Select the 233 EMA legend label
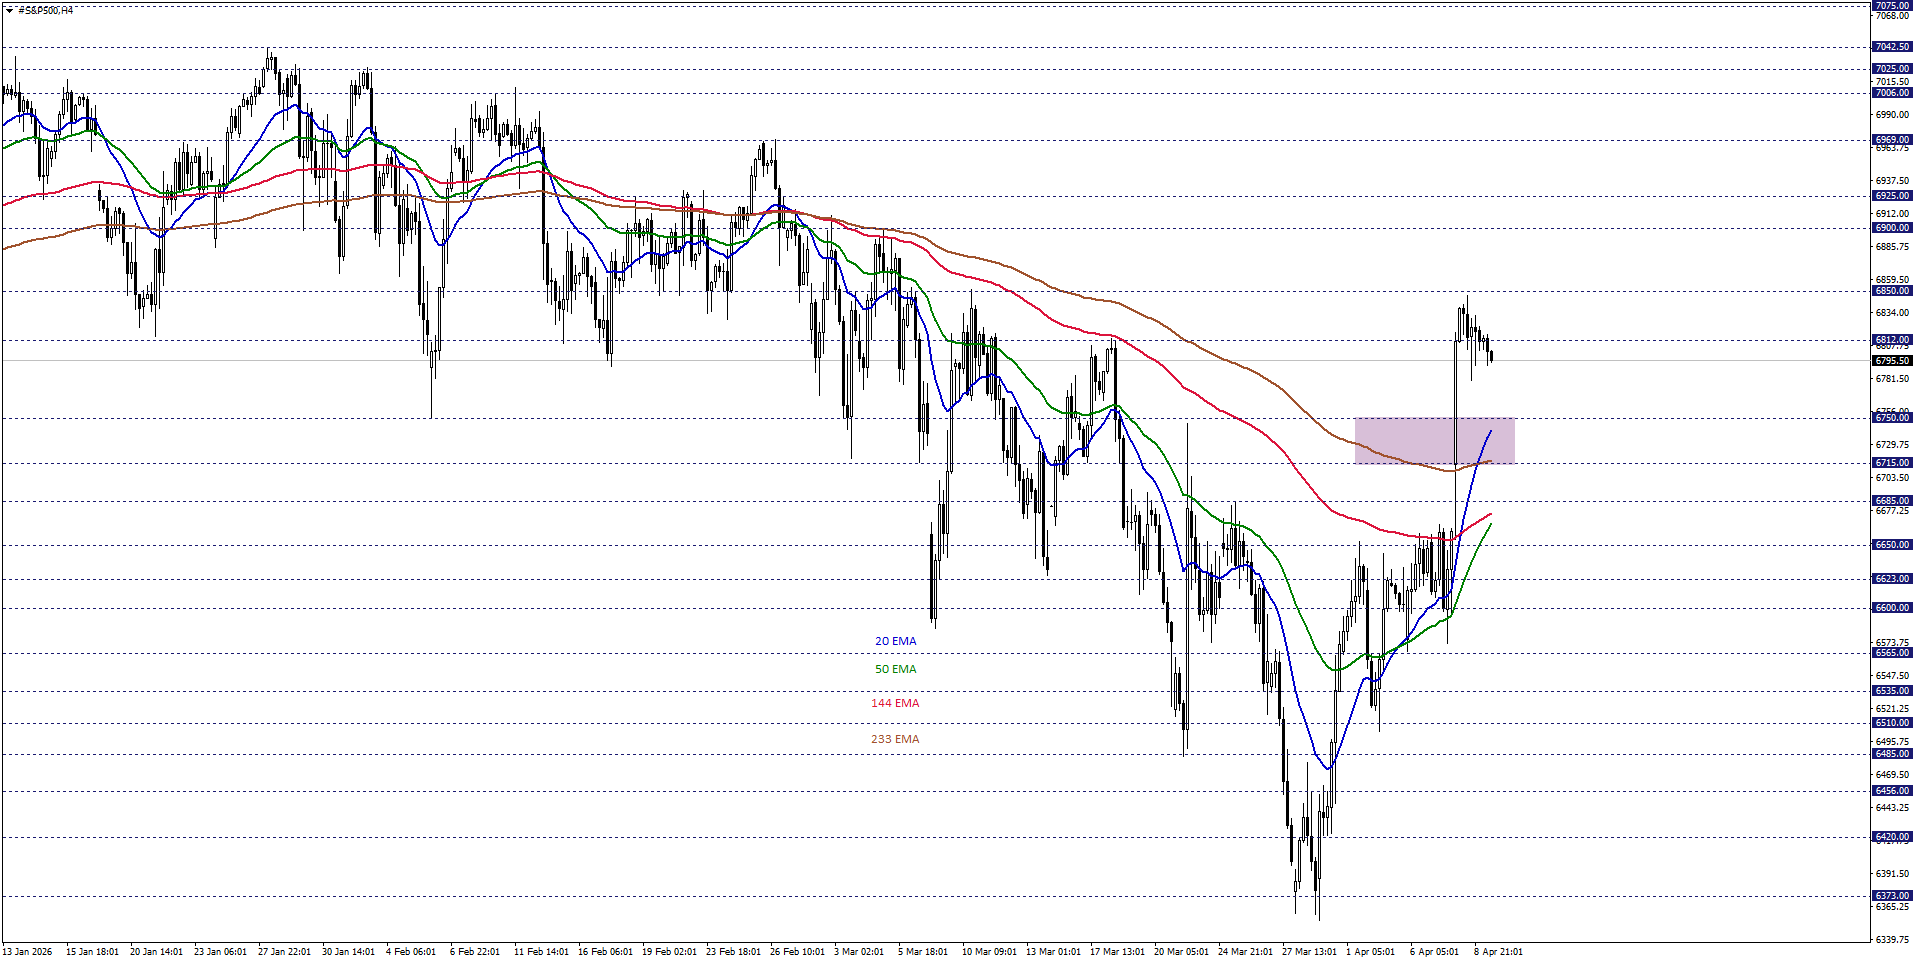Image resolution: width=1916 pixels, height=963 pixels. [x=895, y=739]
